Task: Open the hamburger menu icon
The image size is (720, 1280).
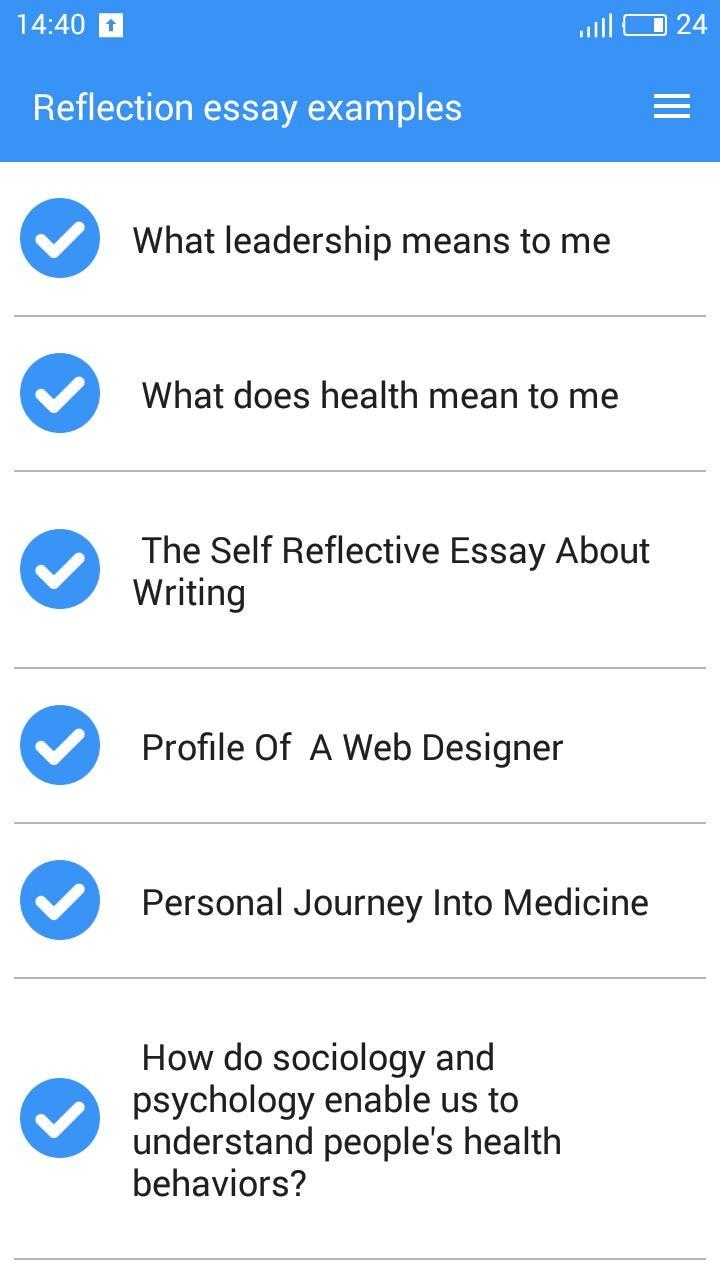Action: tap(672, 107)
